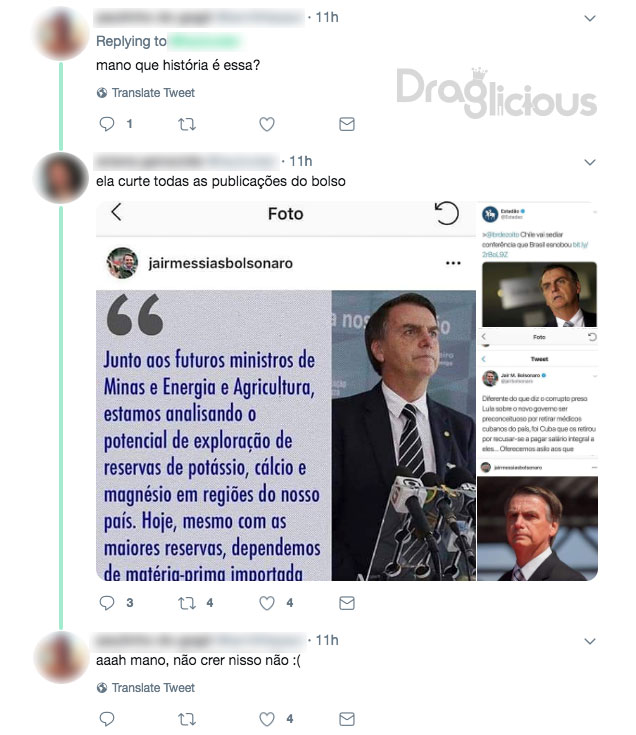The width and height of the screenshot is (636, 735).
Task: Open chevron menu on 'aaah mano' tweet
Action: pyautogui.click(x=590, y=641)
